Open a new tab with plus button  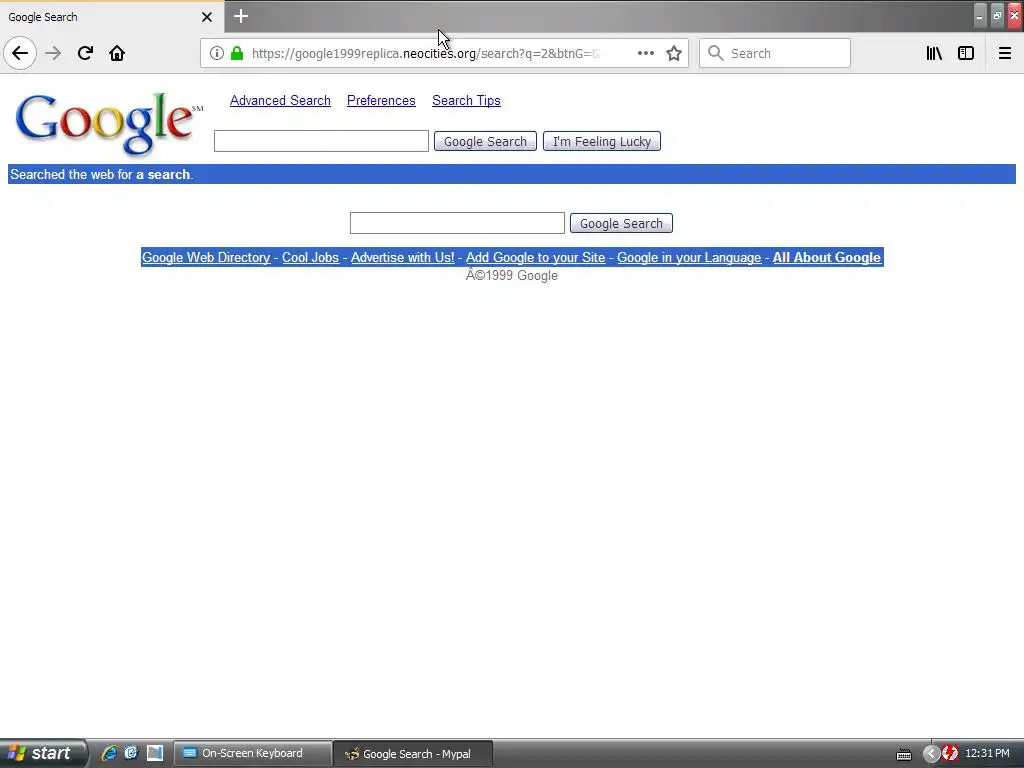click(x=240, y=16)
